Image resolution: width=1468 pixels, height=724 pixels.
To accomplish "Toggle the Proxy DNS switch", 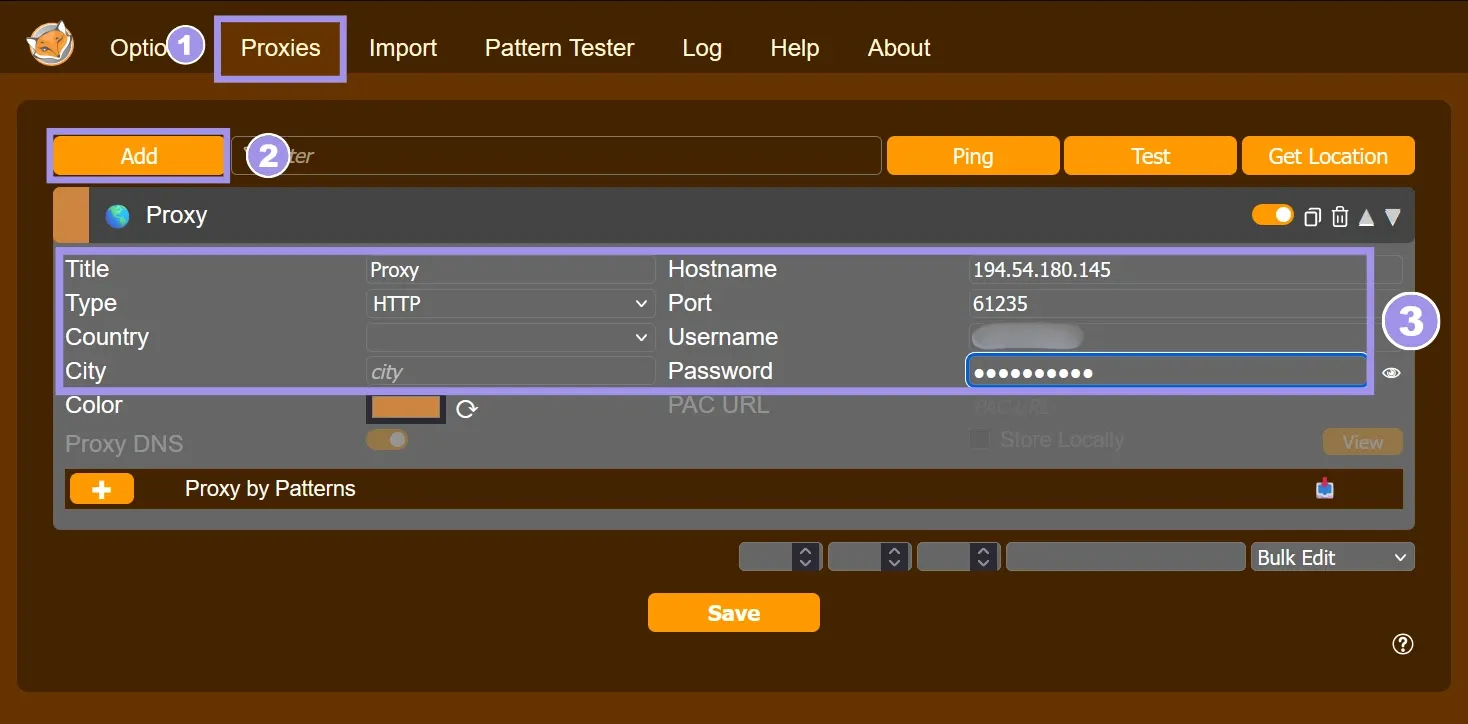I will [387, 439].
